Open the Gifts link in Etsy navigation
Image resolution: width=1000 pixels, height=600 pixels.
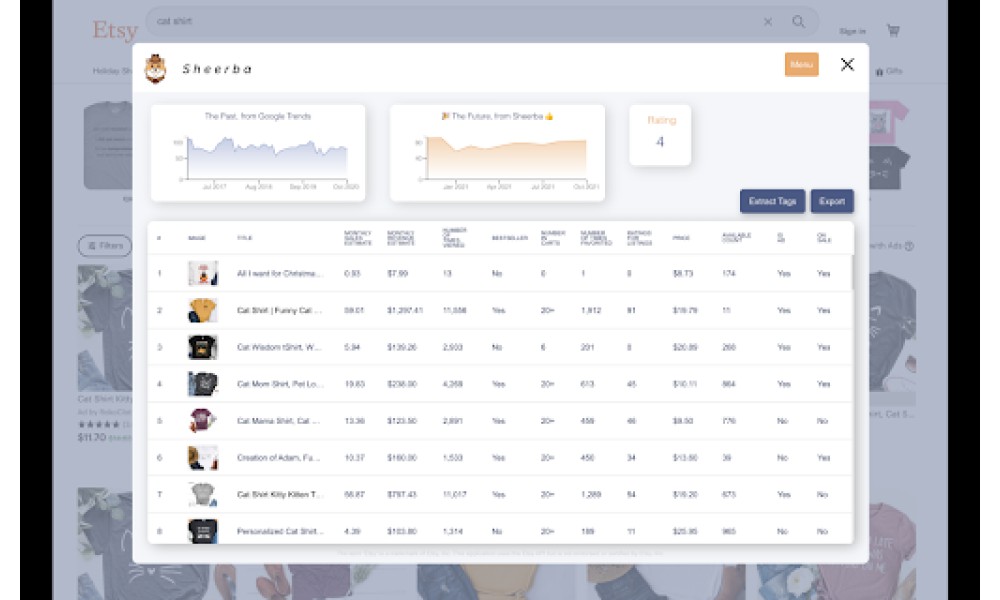(889, 71)
